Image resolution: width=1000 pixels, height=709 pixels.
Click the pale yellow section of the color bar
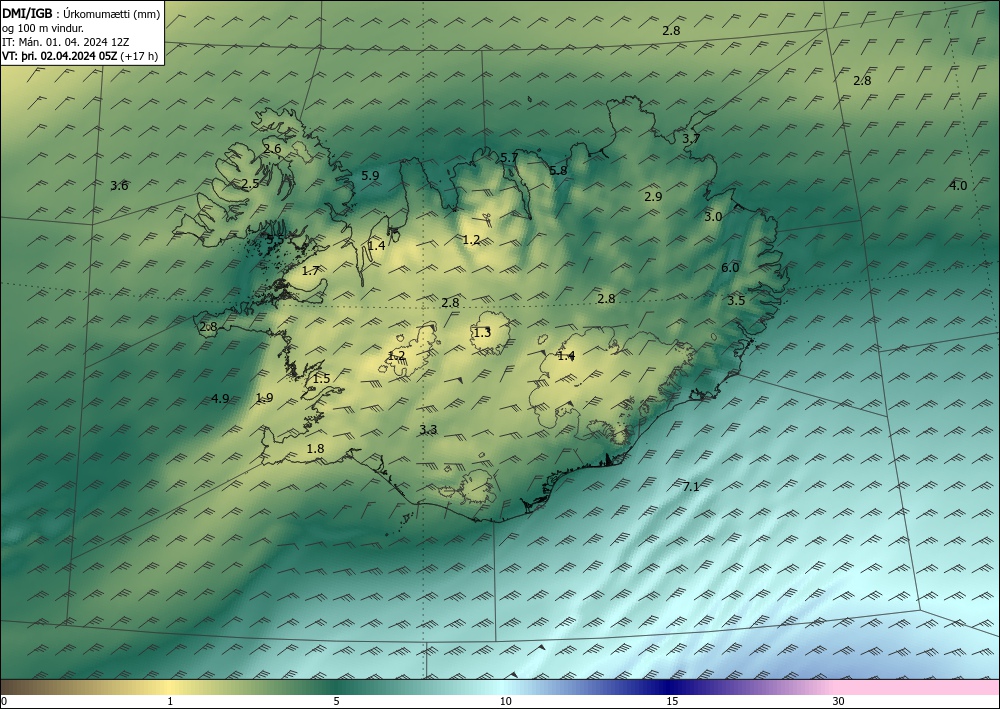point(170,687)
